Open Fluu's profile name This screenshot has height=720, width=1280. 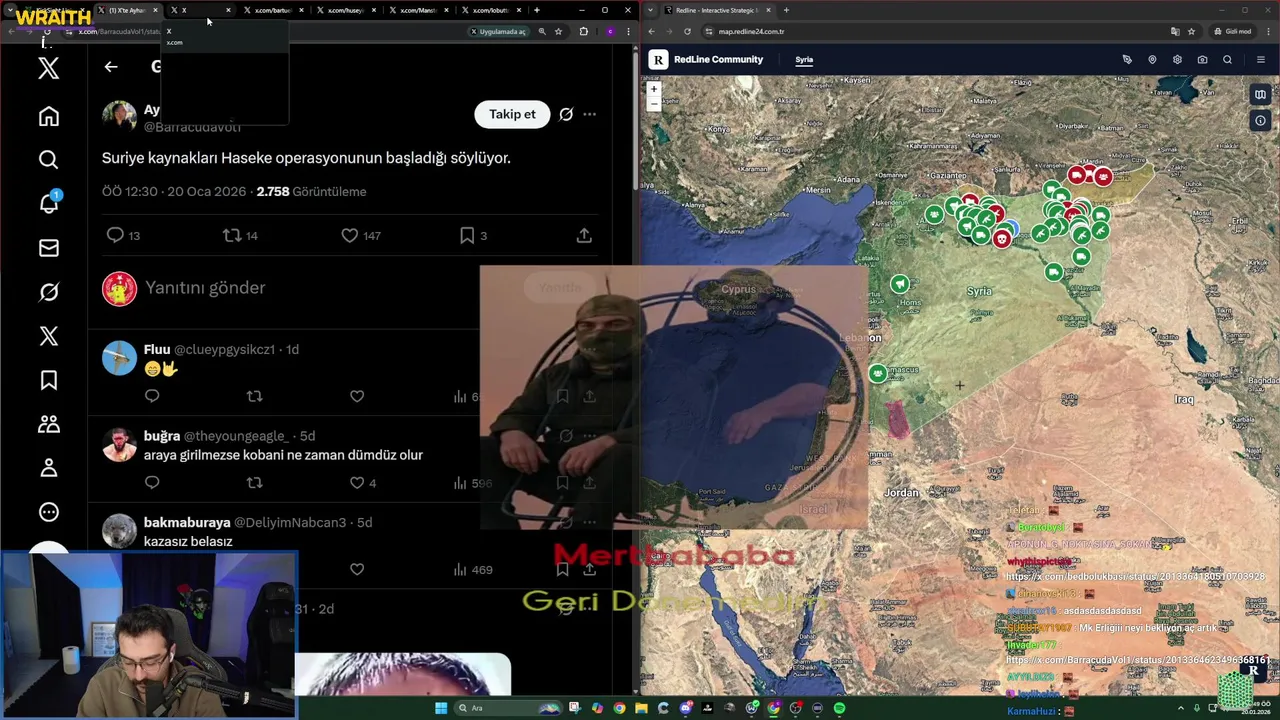coord(157,349)
